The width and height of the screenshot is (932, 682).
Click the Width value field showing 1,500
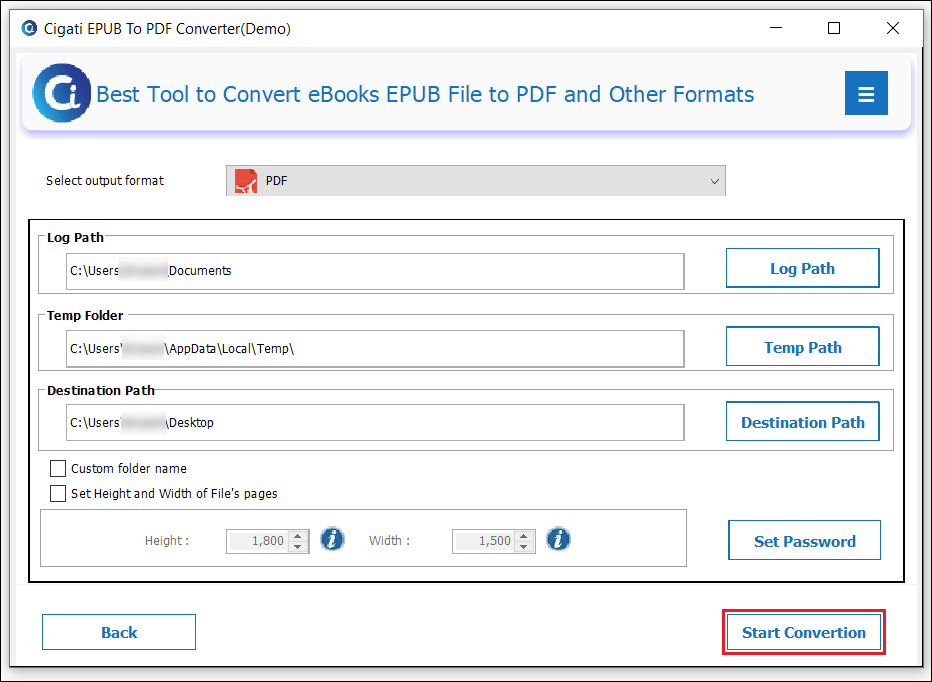click(x=484, y=541)
